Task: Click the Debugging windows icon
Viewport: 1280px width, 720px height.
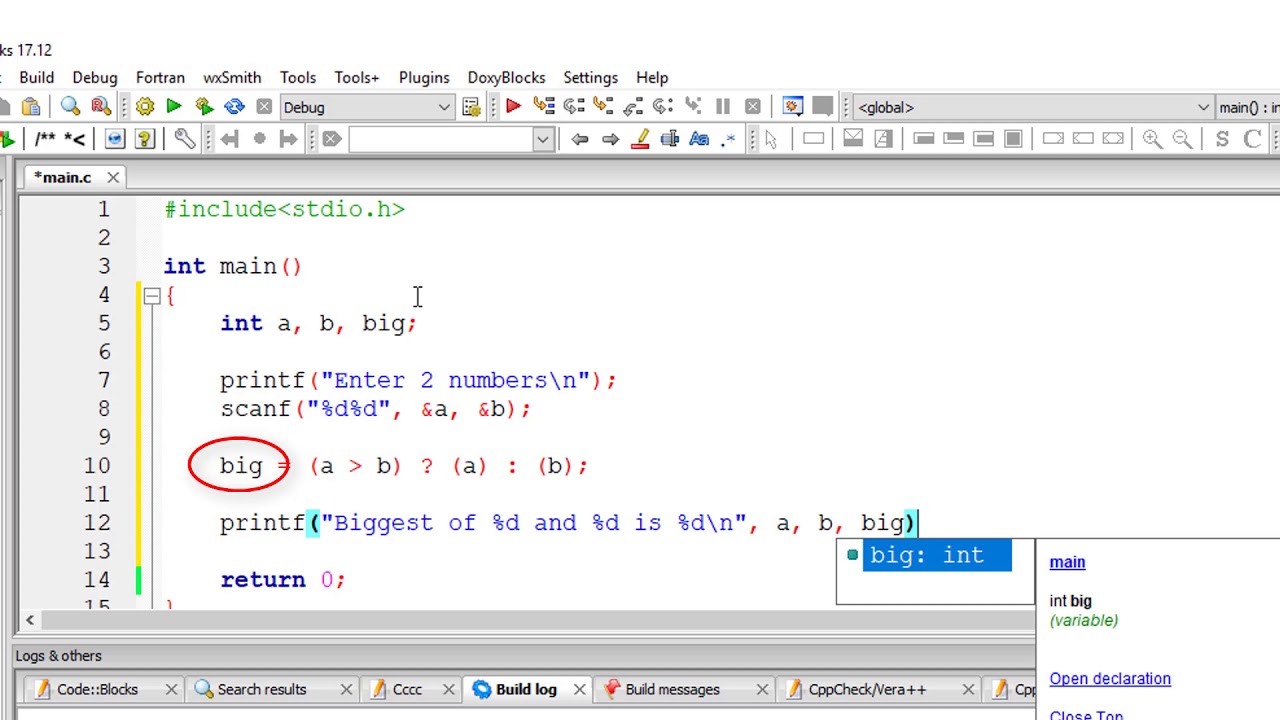Action: point(793,107)
